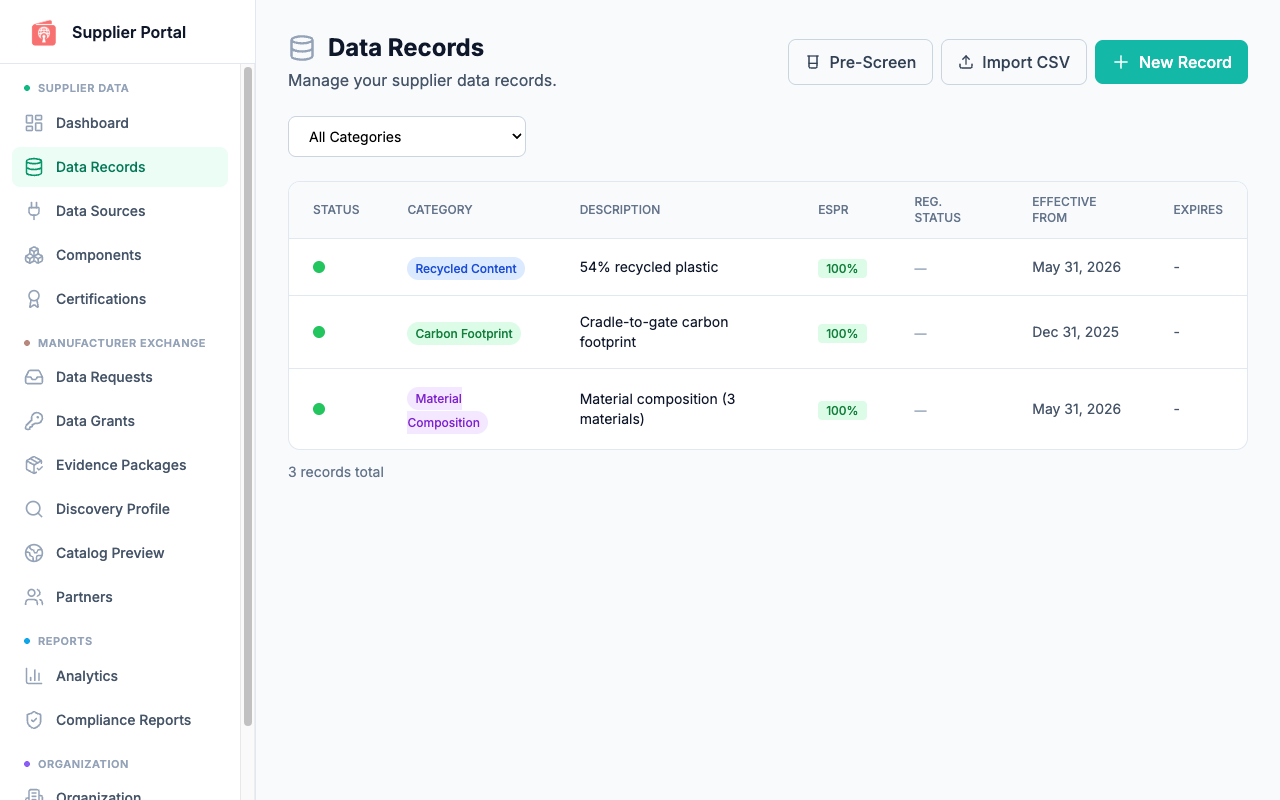Click green status dot of Recycled Content row
1280x800 pixels.
[319, 267]
